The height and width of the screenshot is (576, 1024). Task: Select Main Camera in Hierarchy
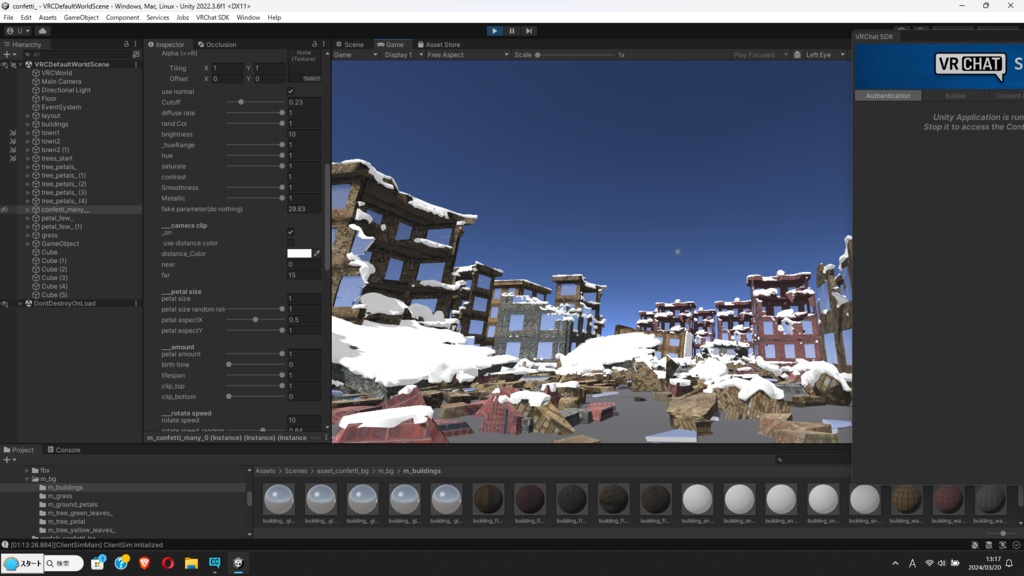[61, 82]
